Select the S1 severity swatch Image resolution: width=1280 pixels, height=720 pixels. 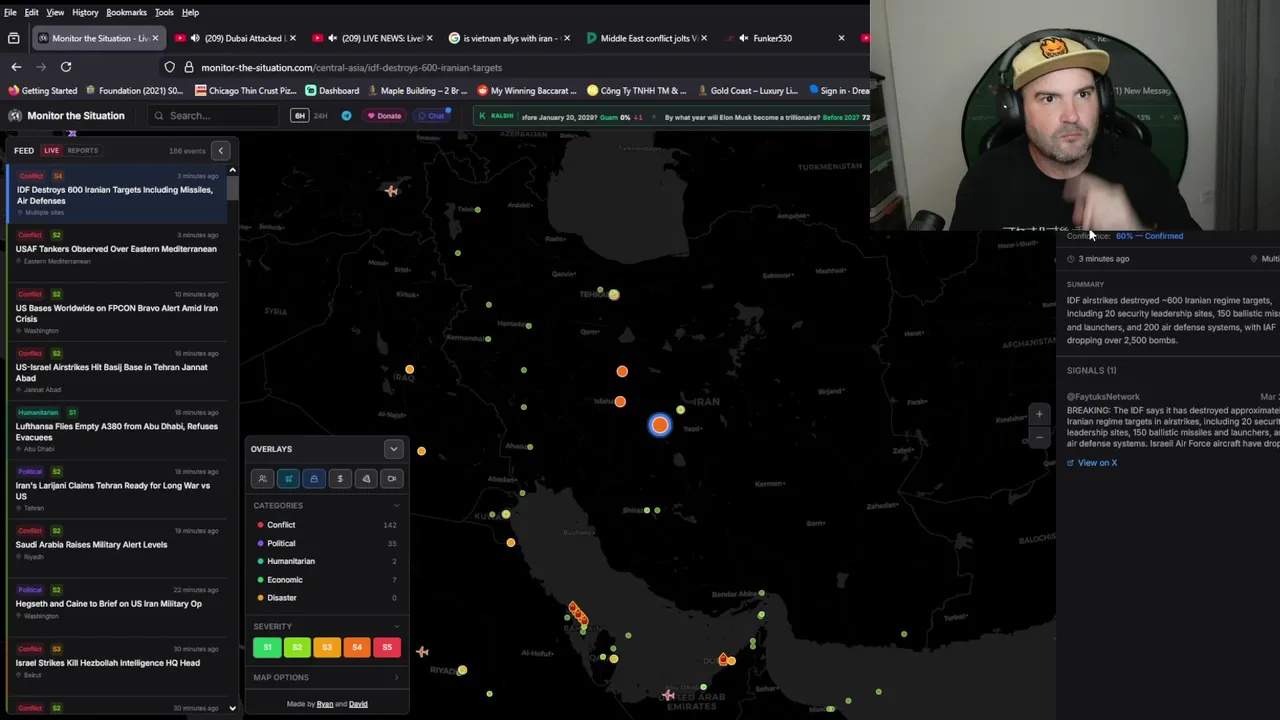point(267,648)
